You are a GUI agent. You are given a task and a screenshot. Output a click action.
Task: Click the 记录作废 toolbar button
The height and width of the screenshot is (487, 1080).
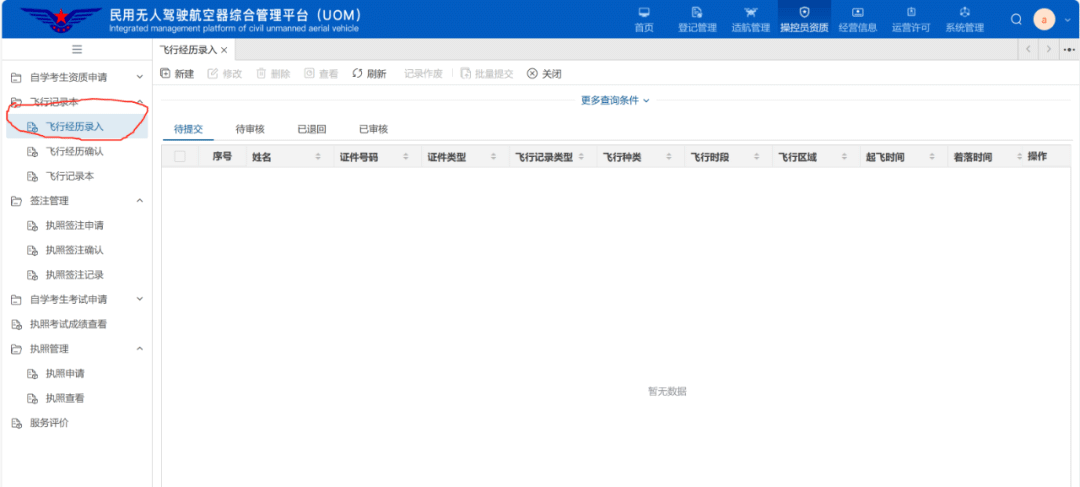(x=423, y=74)
